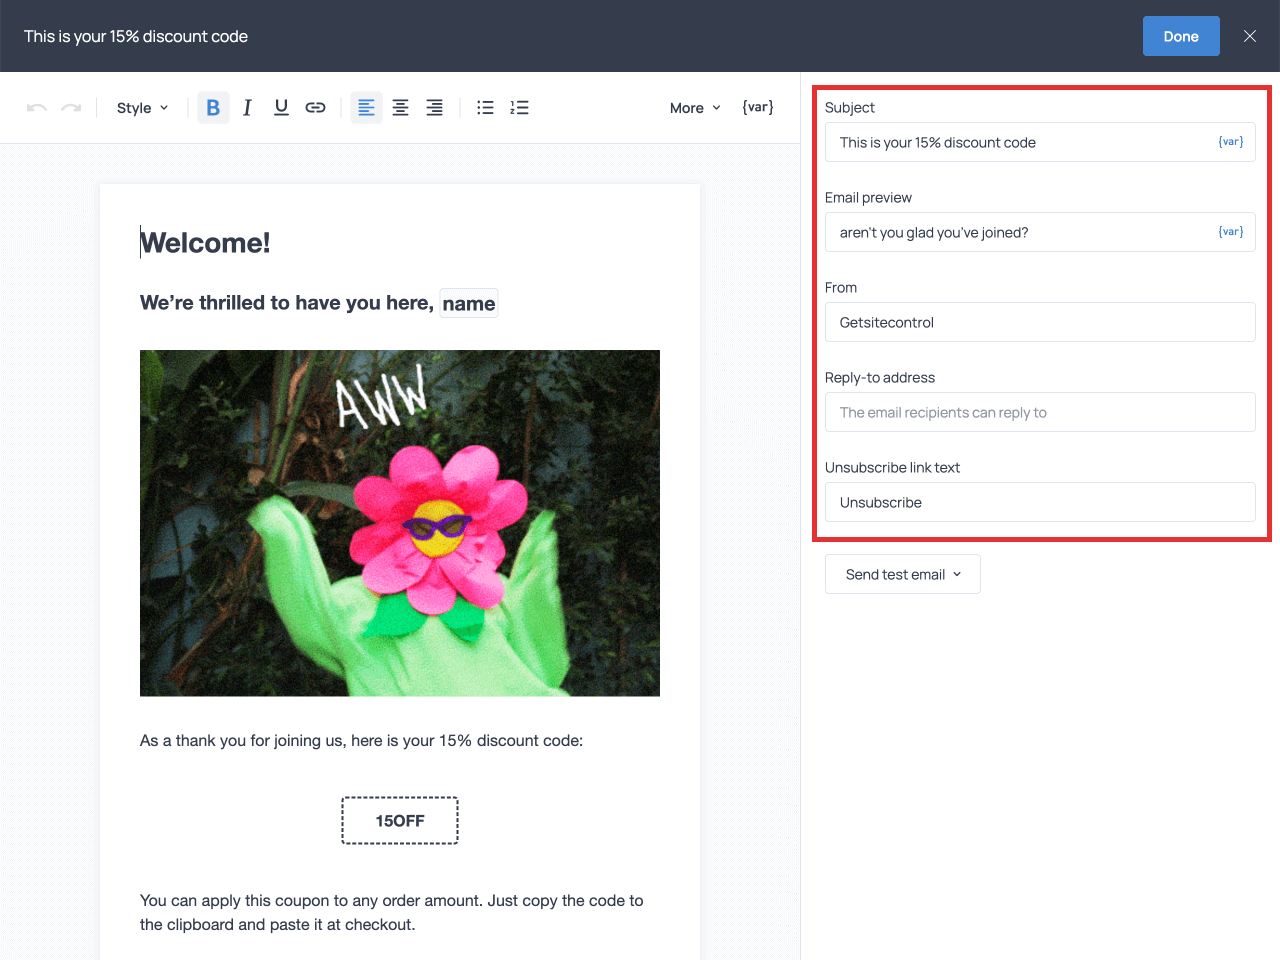Insert a variable with the {var} toolbar button
Image resolution: width=1280 pixels, height=960 pixels.
tap(757, 107)
